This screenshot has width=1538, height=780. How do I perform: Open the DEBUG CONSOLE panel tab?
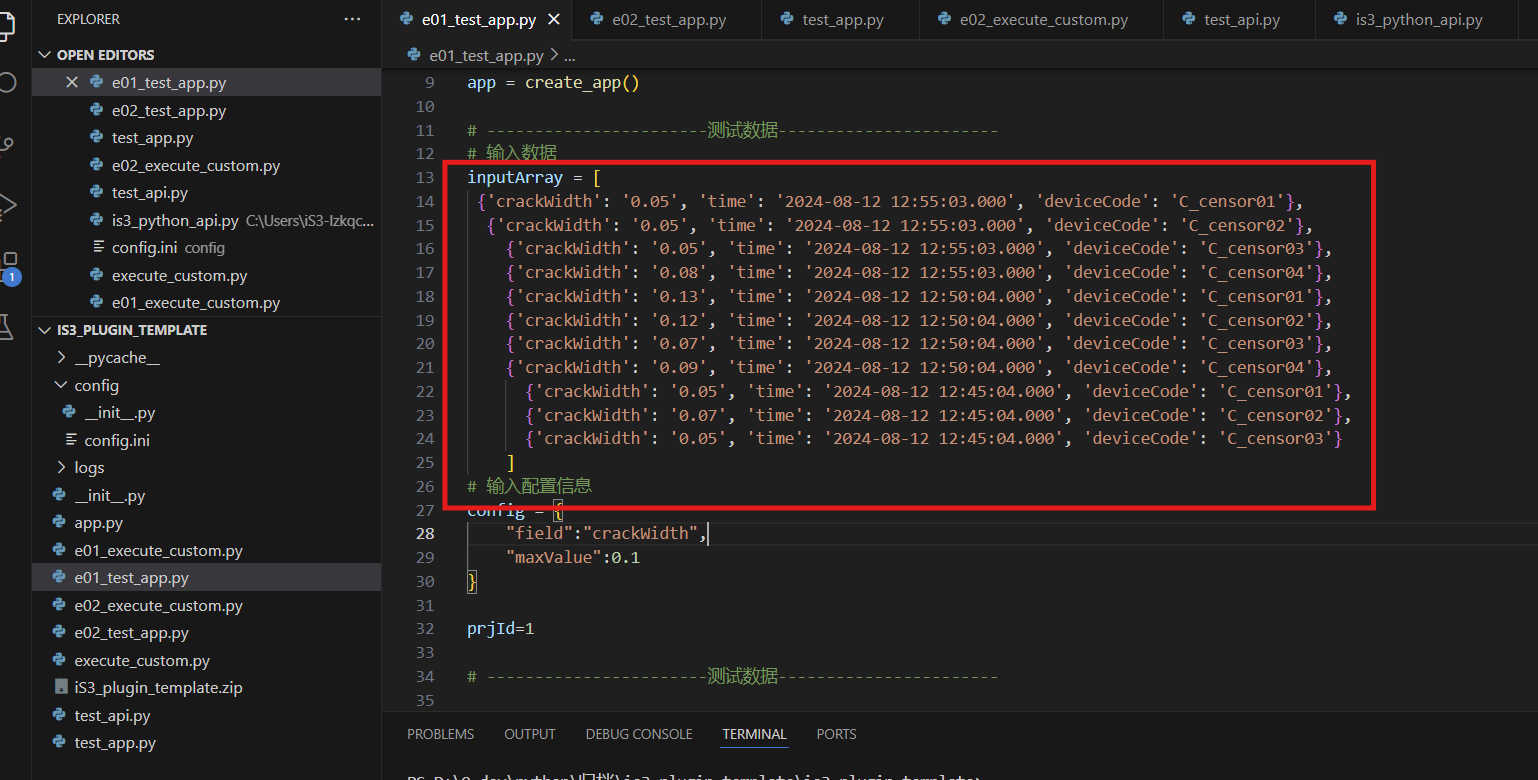[x=639, y=734]
